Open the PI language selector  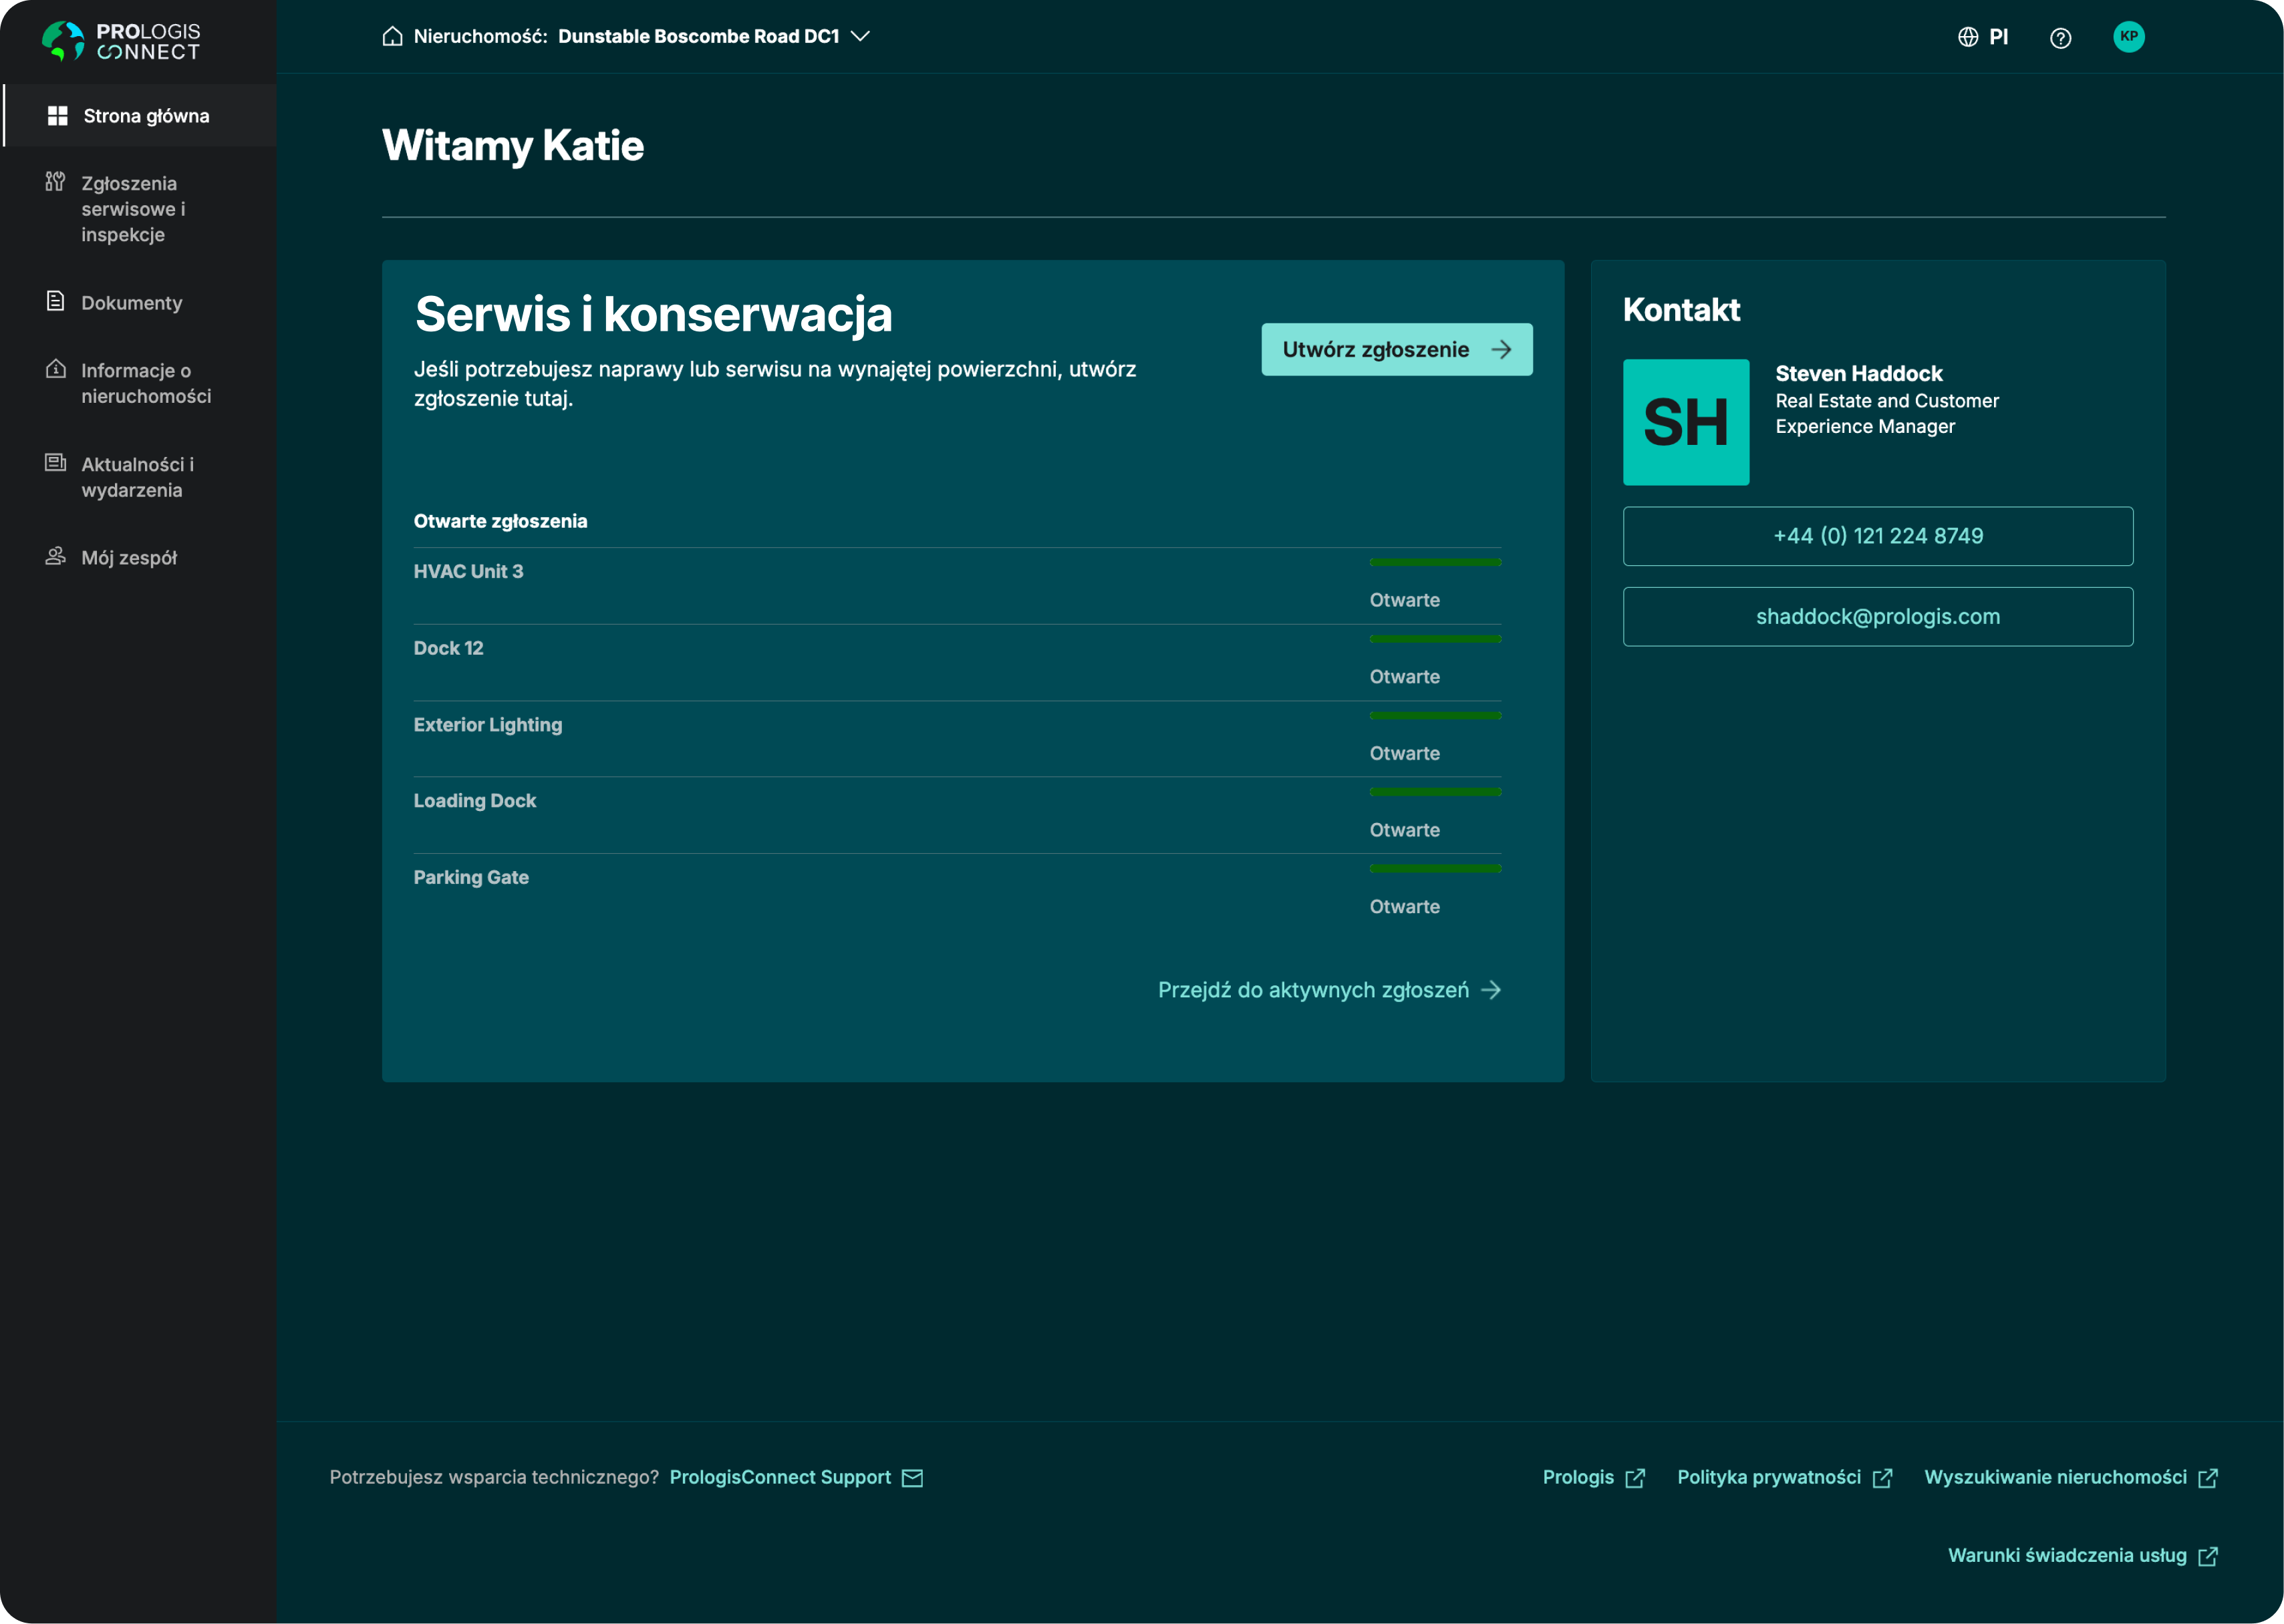point(1982,37)
